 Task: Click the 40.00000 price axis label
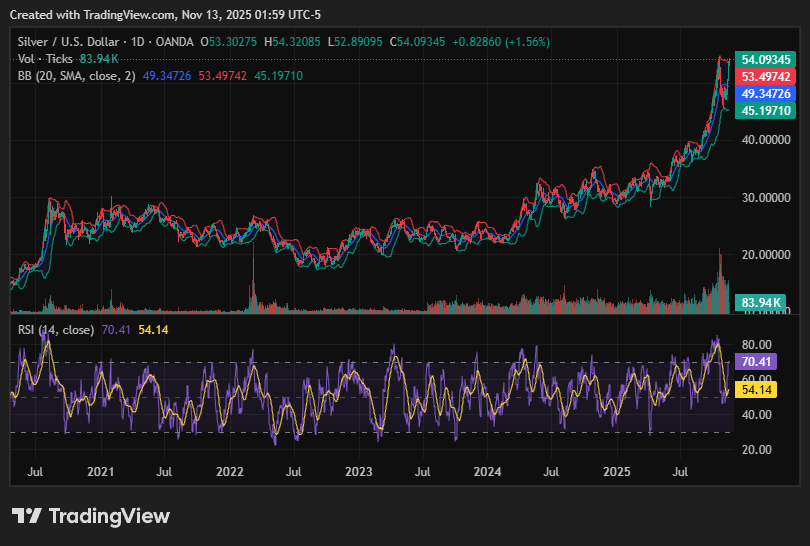coord(765,141)
